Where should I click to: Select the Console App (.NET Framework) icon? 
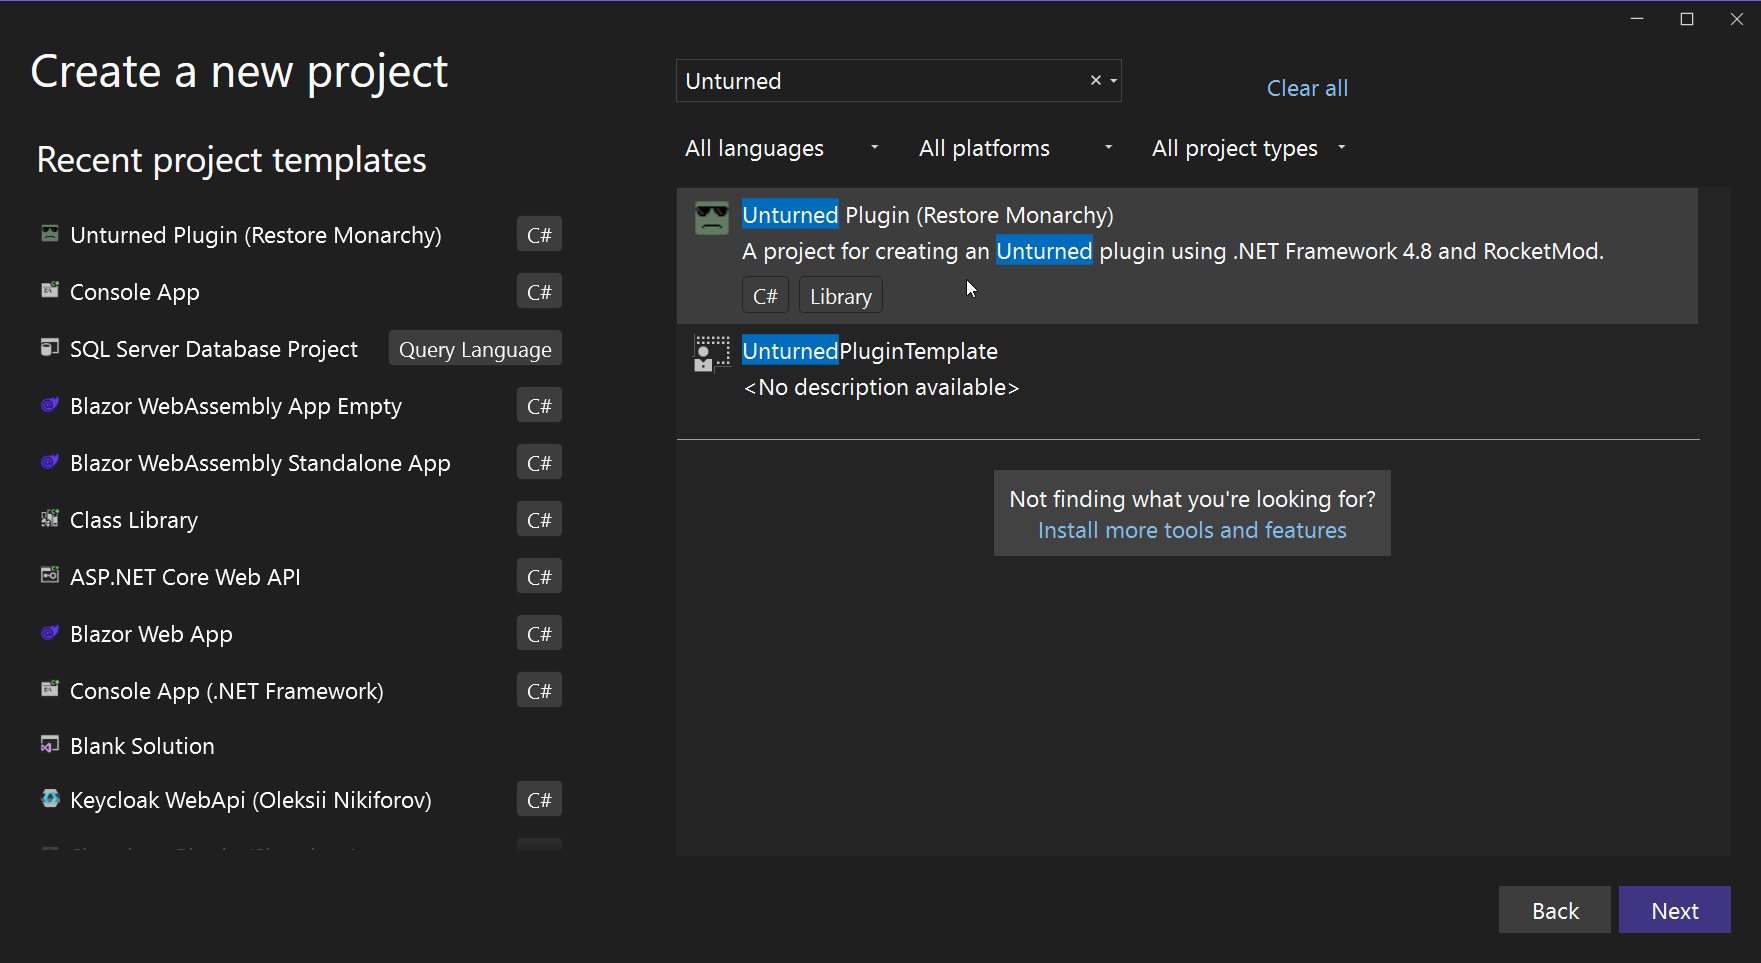50,689
